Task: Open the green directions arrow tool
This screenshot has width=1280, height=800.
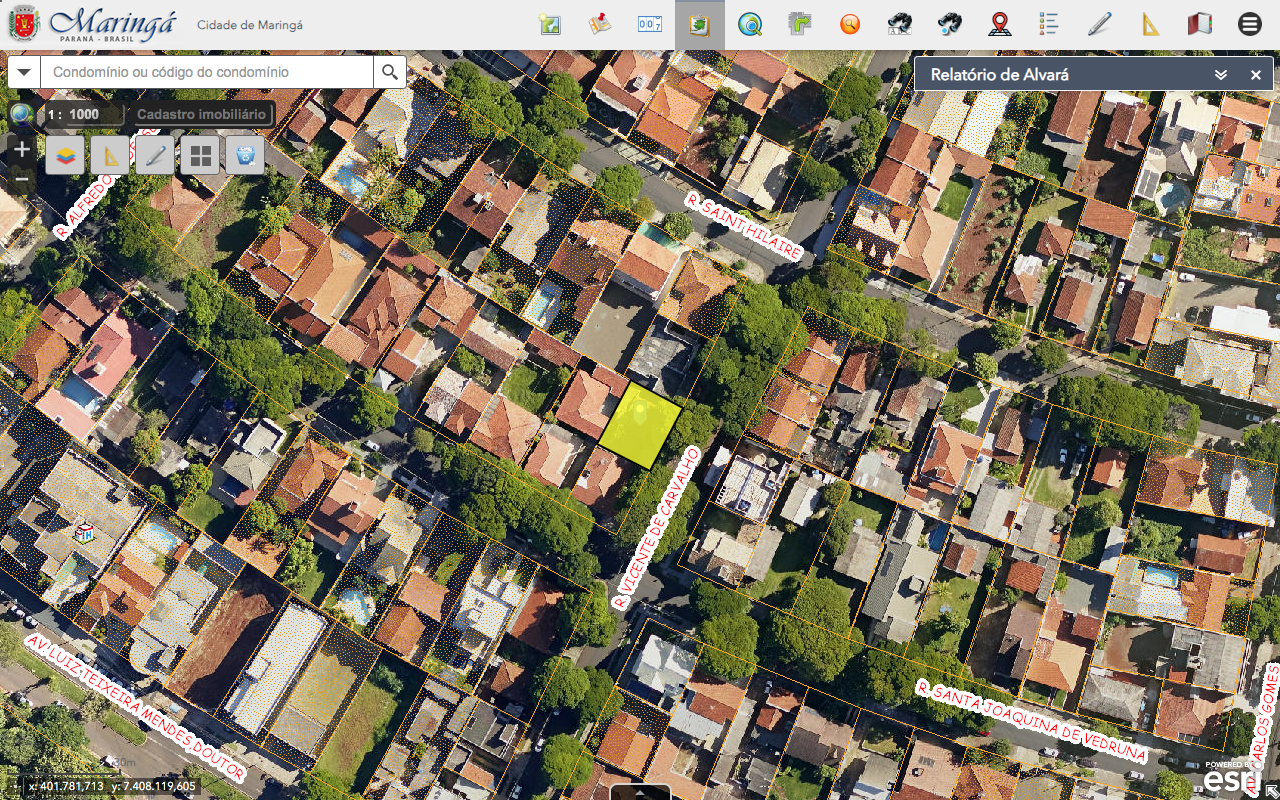Action: coord(800,24)
